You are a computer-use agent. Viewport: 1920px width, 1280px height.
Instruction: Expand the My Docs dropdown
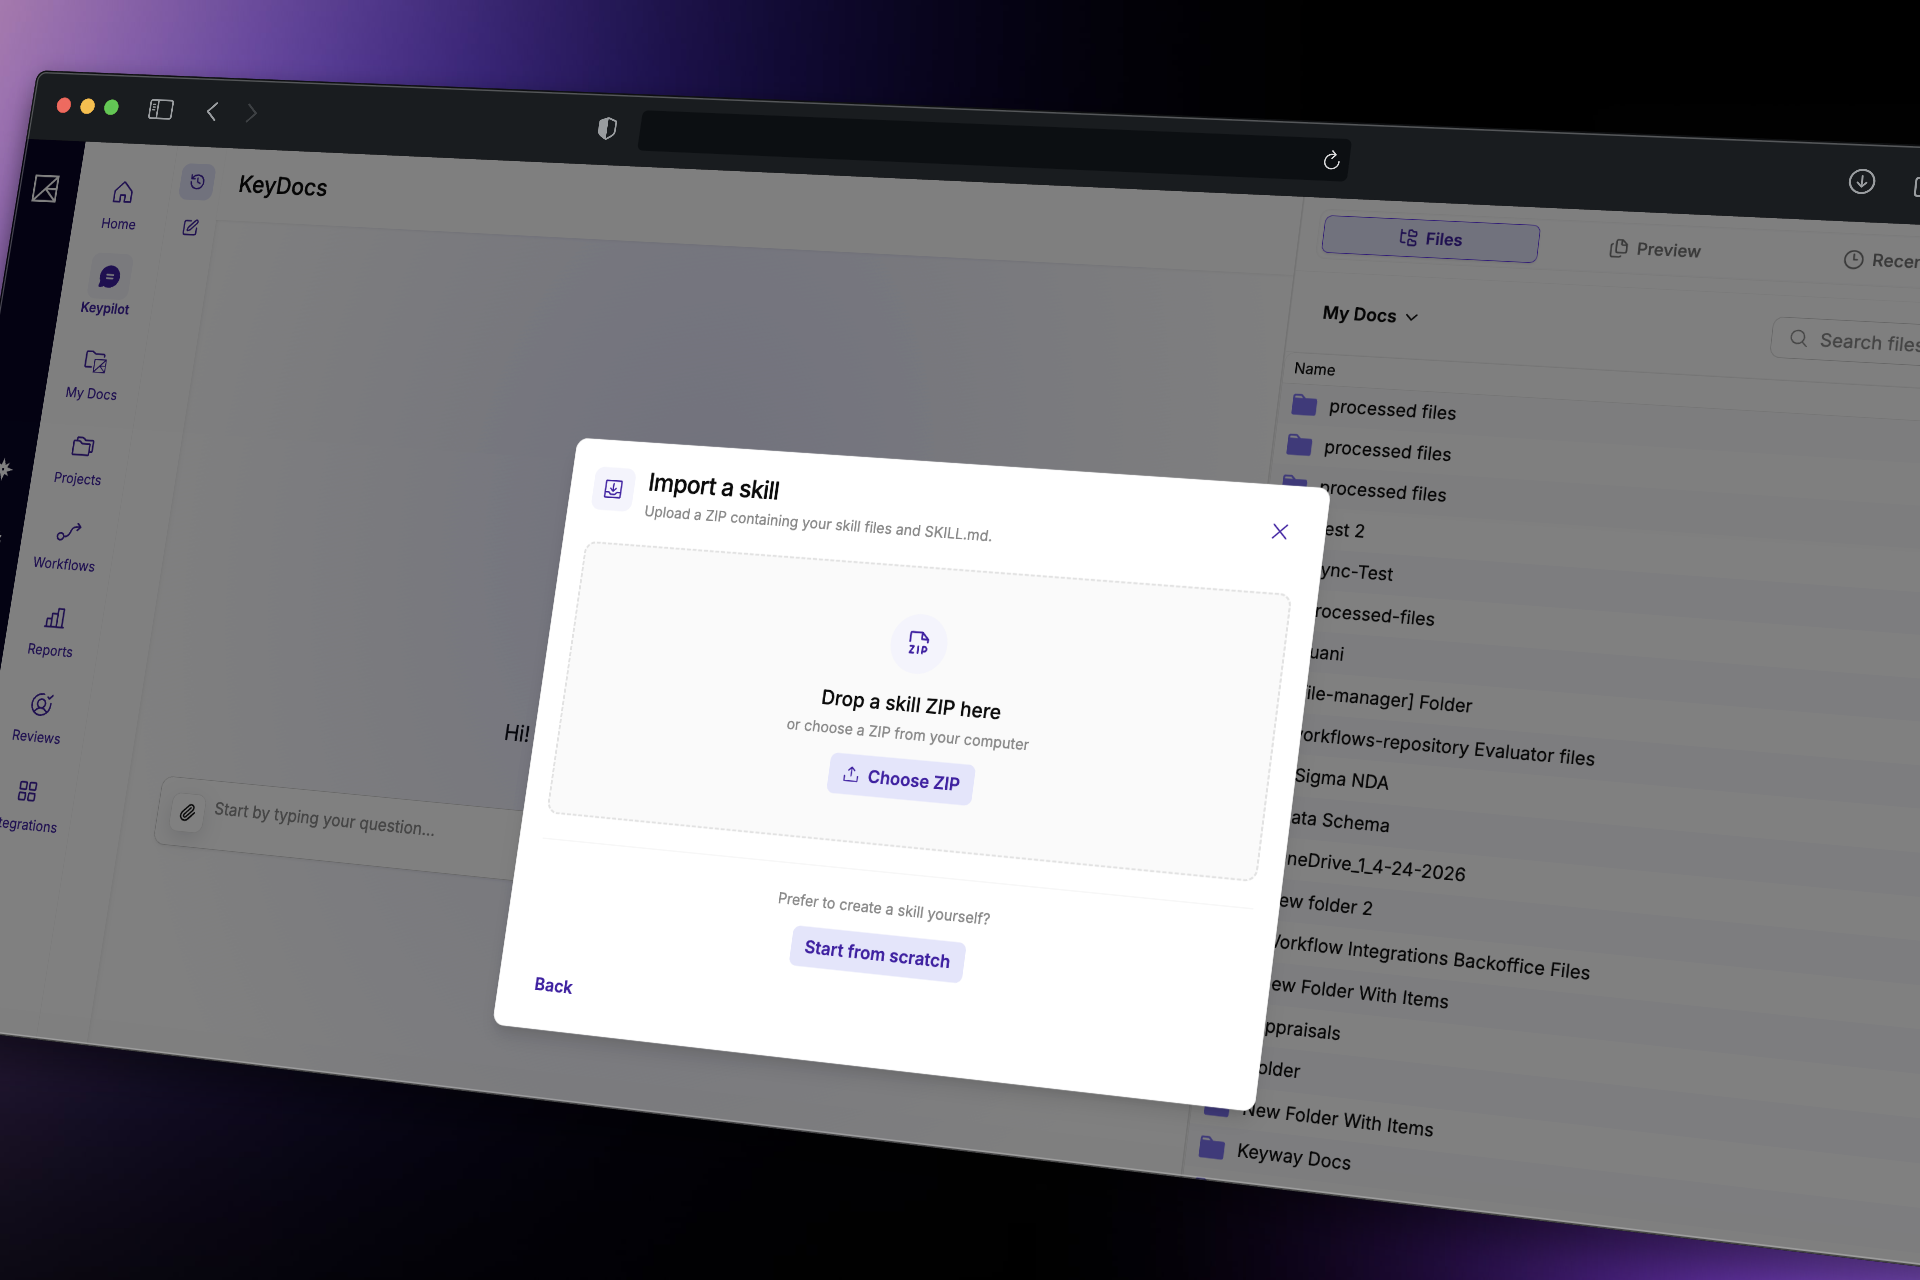tap(1370, 315)
